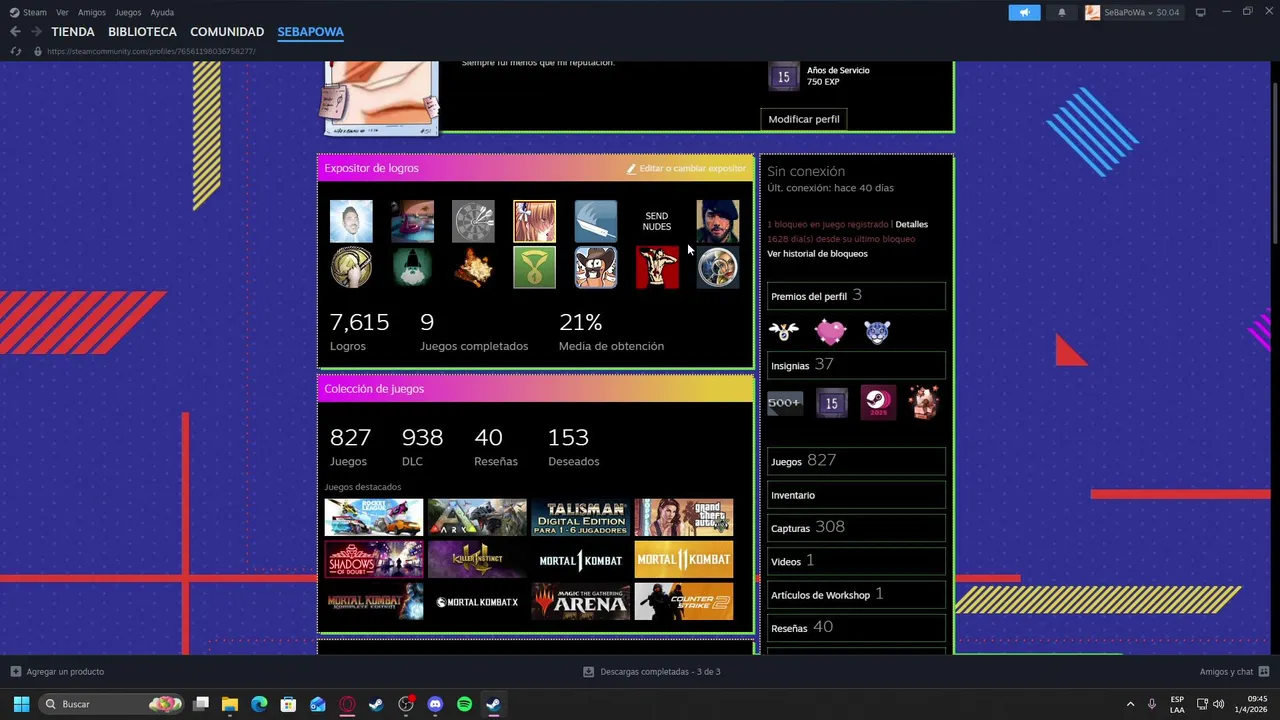The image size is (1280, 720).
Task: Open the green medal achievement icon
Action: coord(535,267)
